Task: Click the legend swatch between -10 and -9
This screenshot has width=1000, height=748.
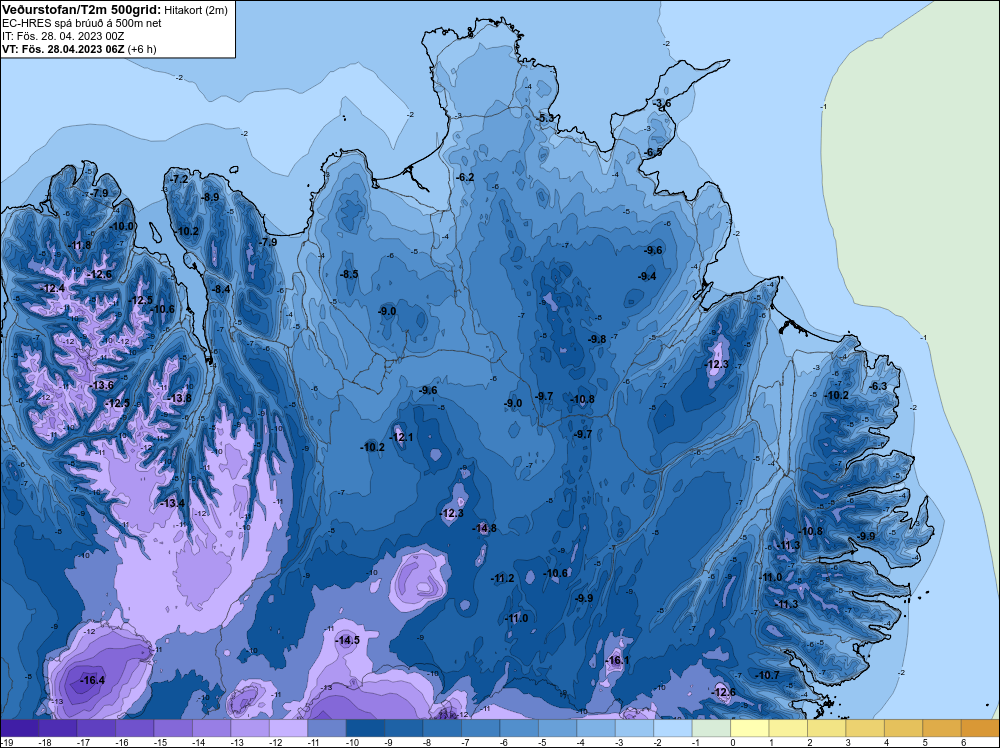Action: [365, 728]
